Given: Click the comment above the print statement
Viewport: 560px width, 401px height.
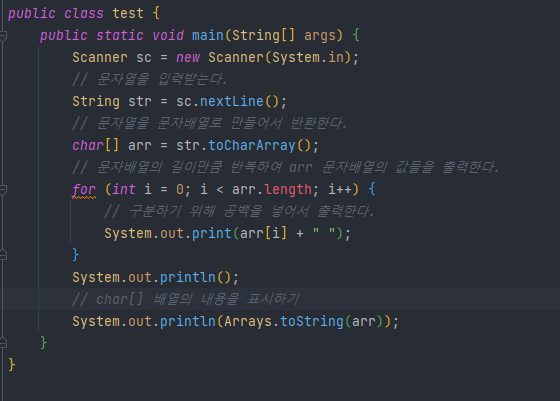Looking at the screenshot, I should [x=239, y=211].
